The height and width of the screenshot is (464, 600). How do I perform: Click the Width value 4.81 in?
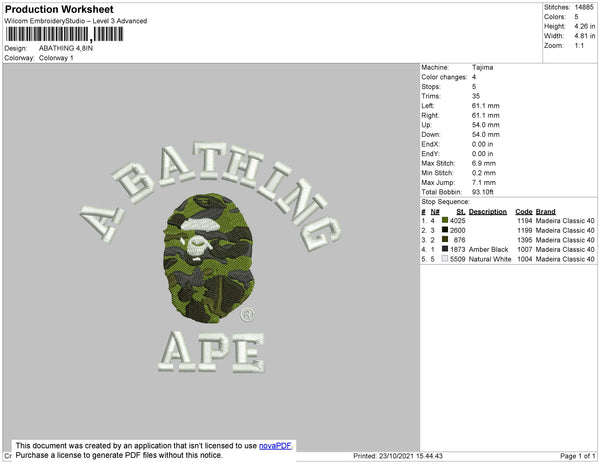(x=585, y=36)
